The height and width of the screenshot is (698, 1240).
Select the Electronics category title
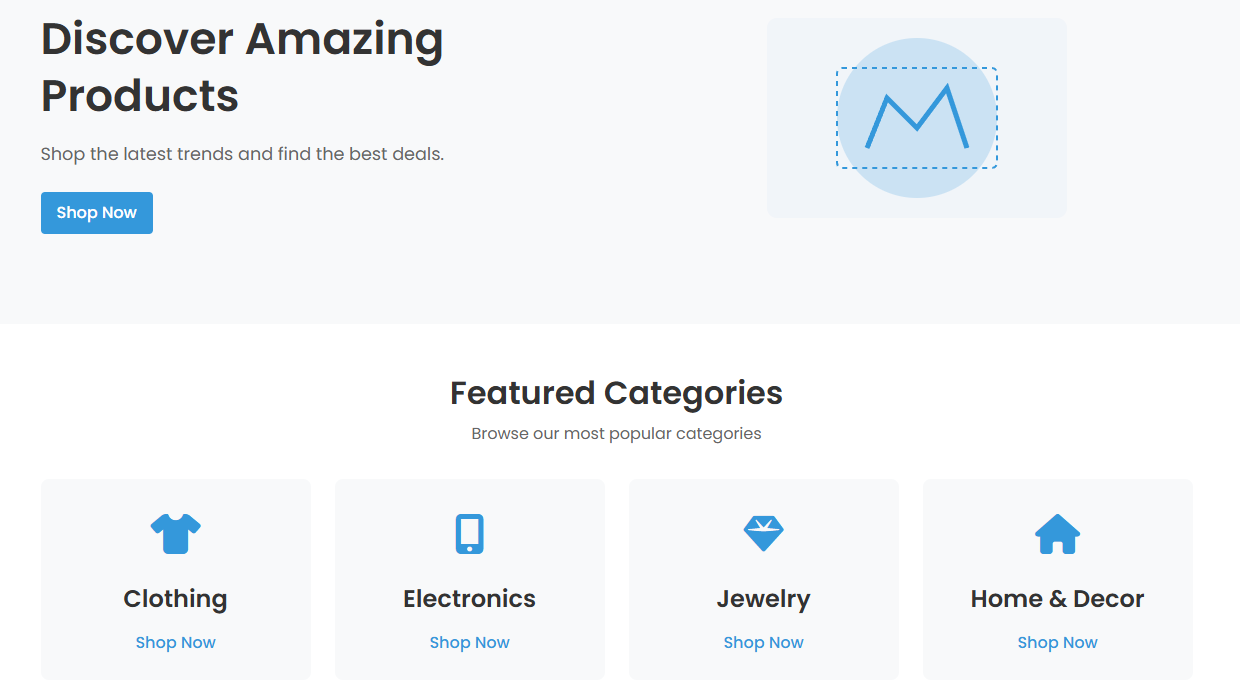click(x=470, y=599)
